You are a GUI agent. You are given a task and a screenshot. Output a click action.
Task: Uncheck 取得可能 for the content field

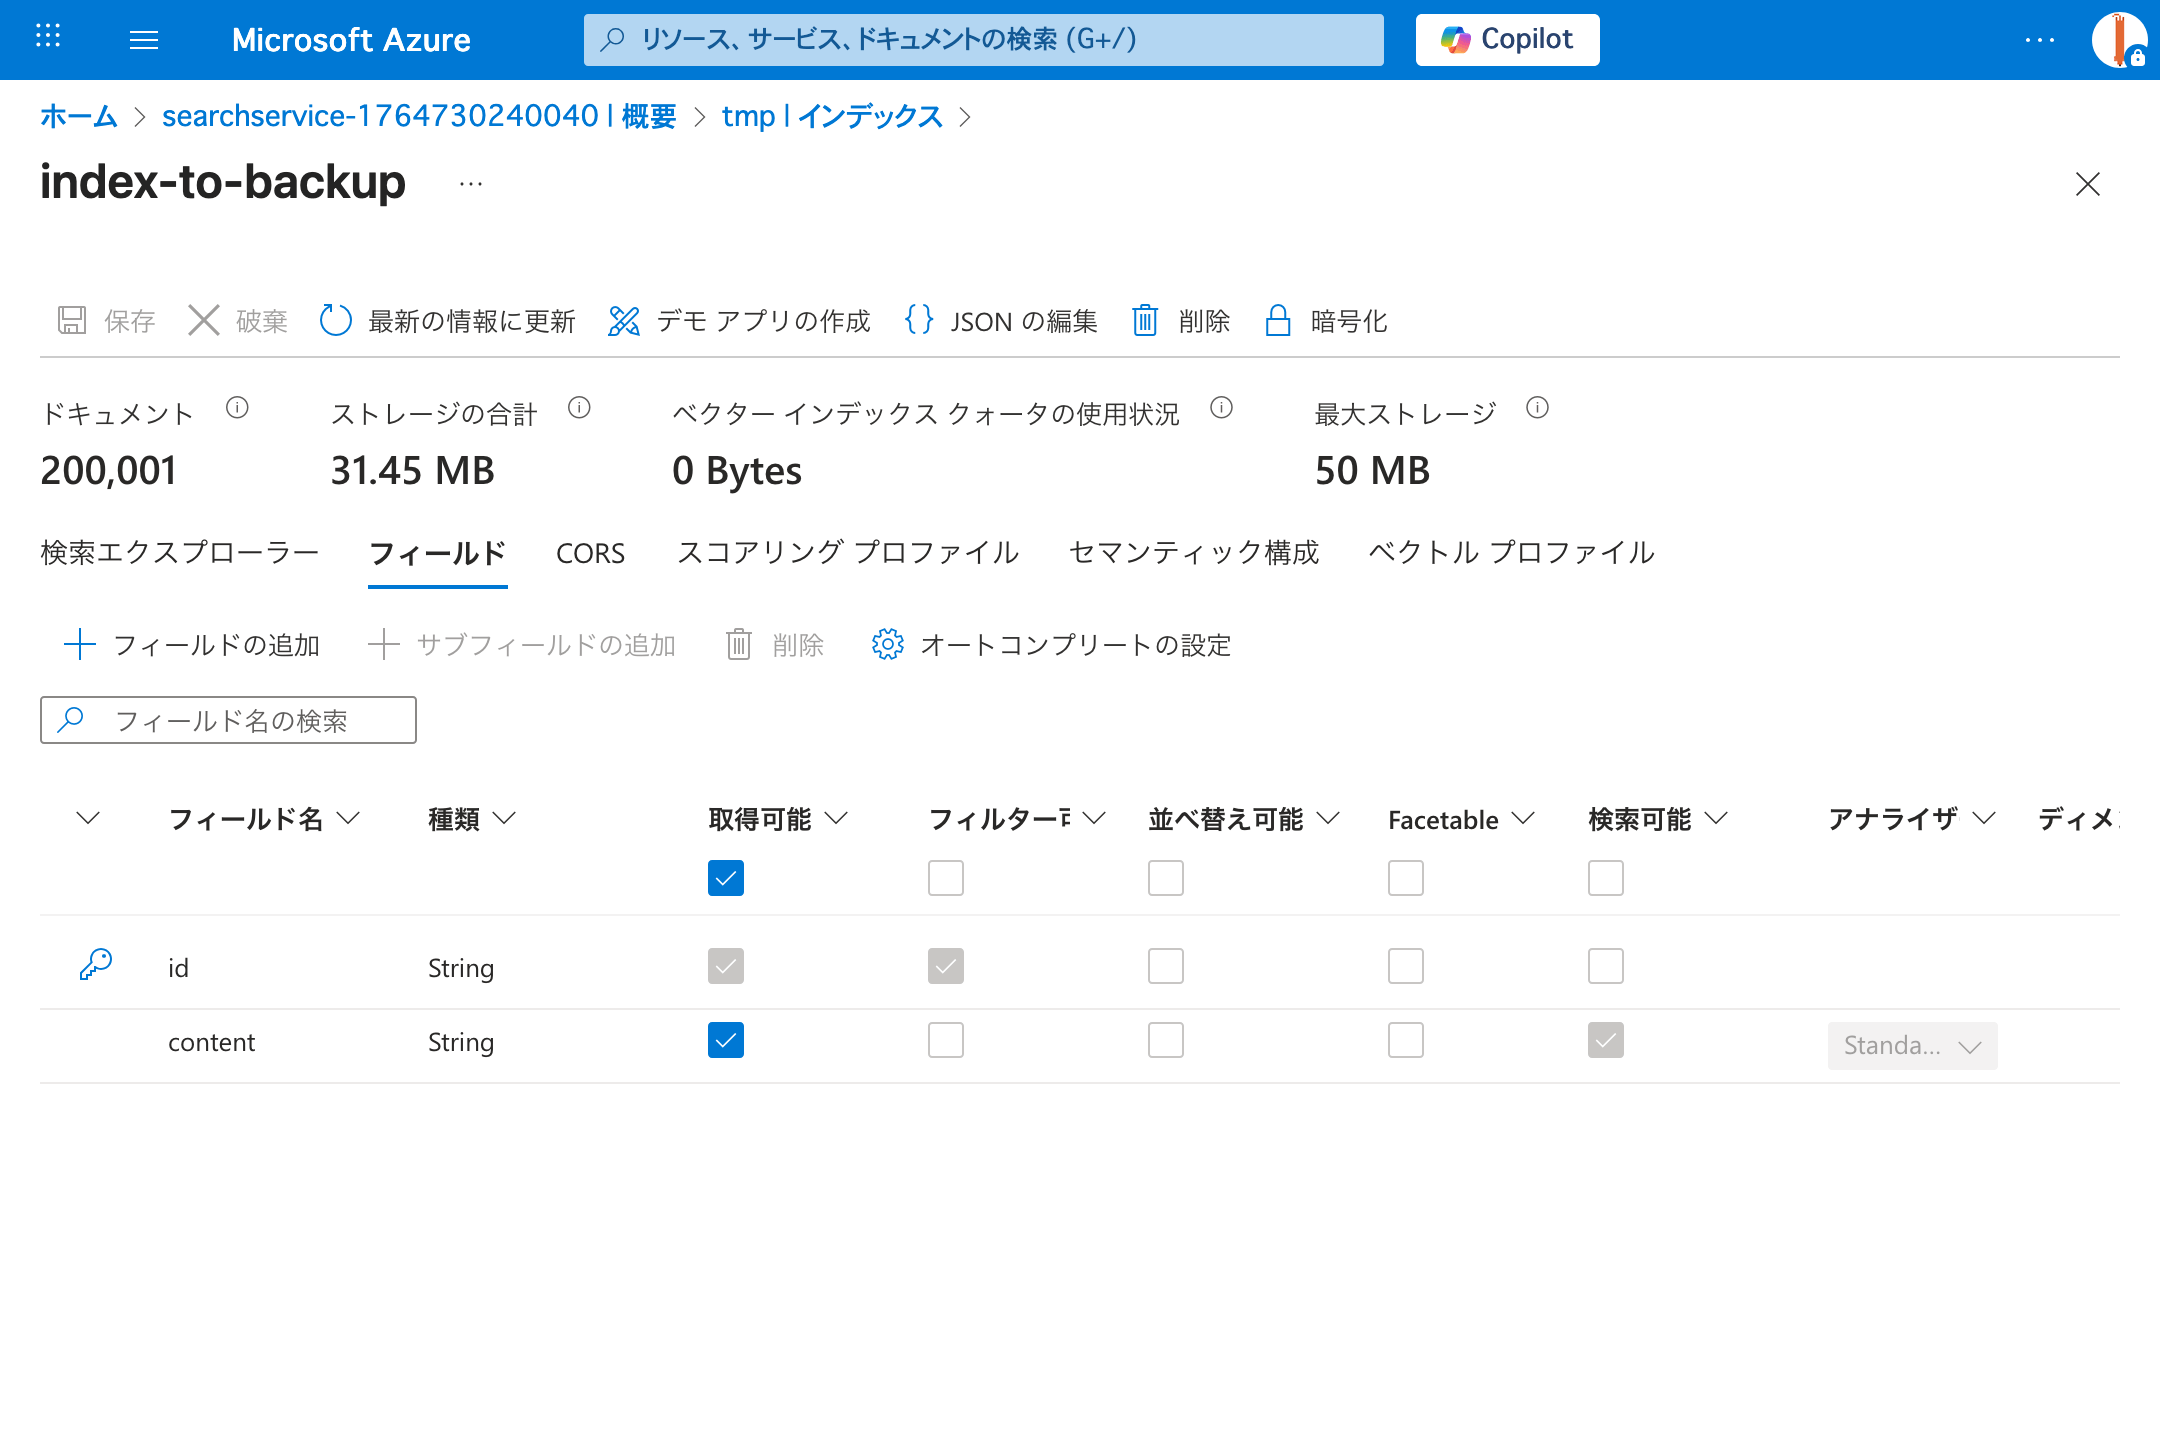pos(725,1040)
